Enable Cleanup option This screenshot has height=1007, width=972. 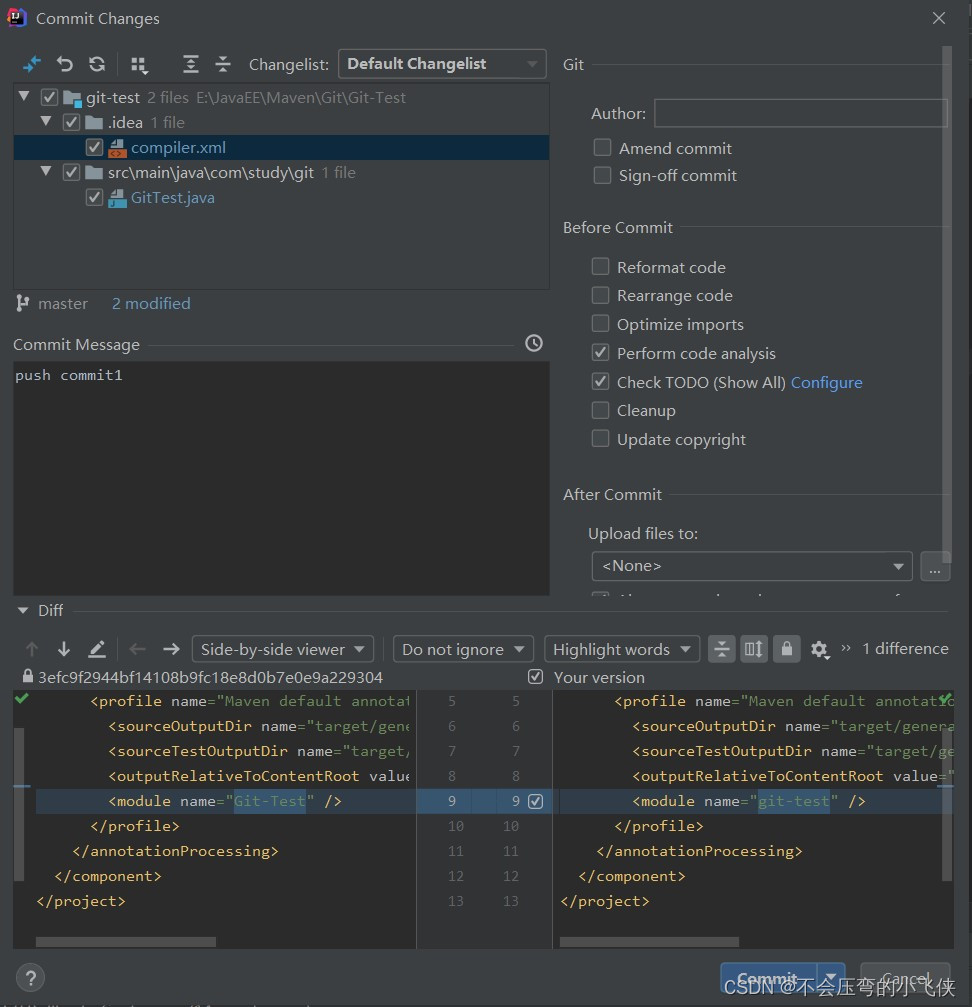[600, 410]
